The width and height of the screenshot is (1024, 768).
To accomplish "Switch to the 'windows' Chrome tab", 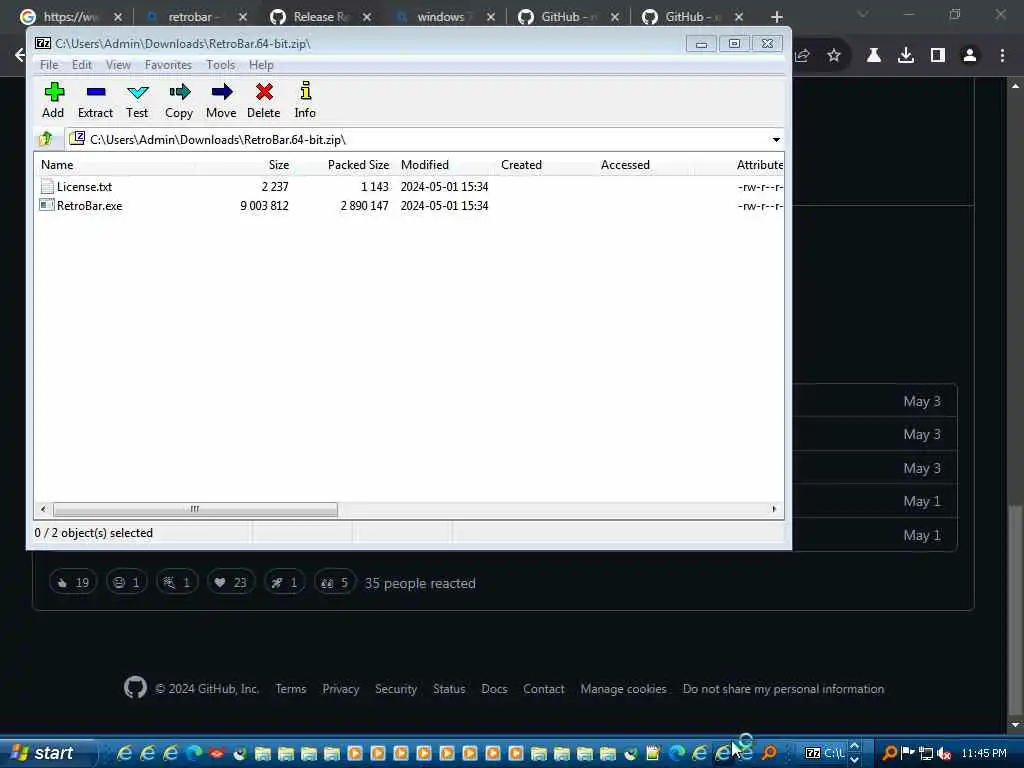I will [x=444, y=16].
